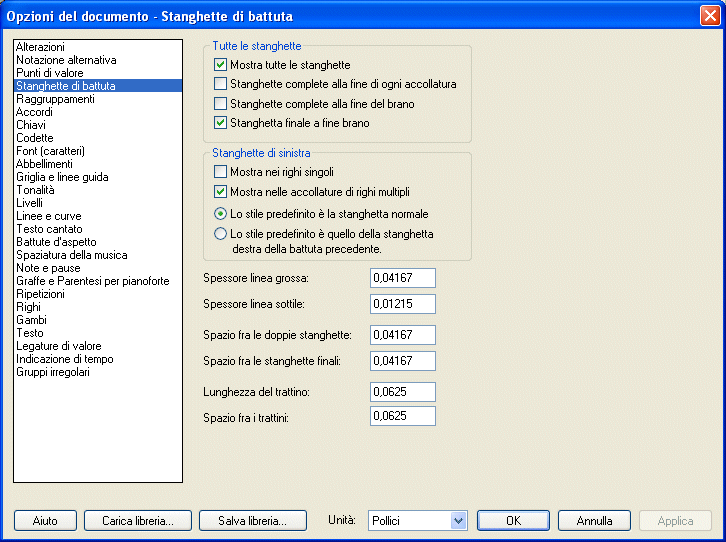Toggle Mostra tutte le stanghette checkbox
Image resolution: width=726 pixels, height=542 pixels.
tap(220, 65)
